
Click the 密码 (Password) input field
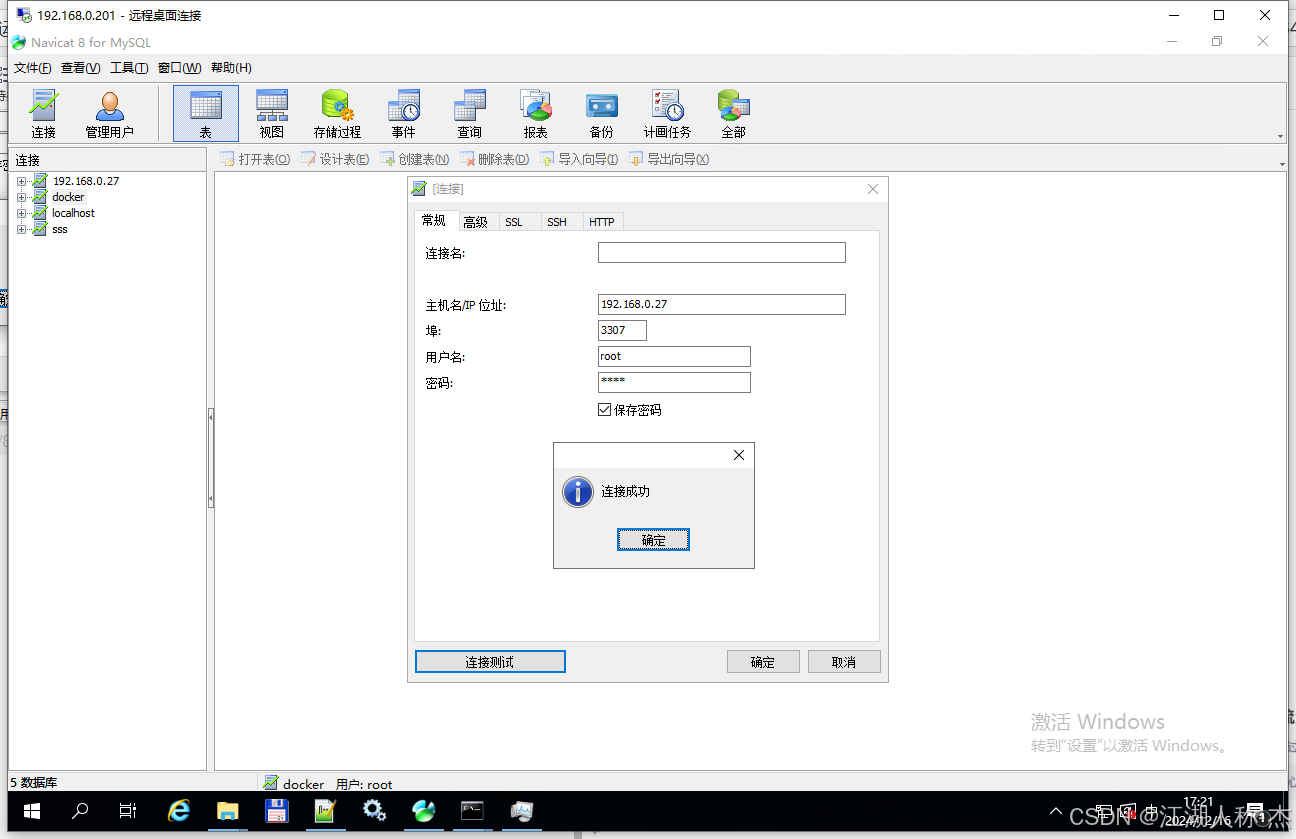[674, 382]
